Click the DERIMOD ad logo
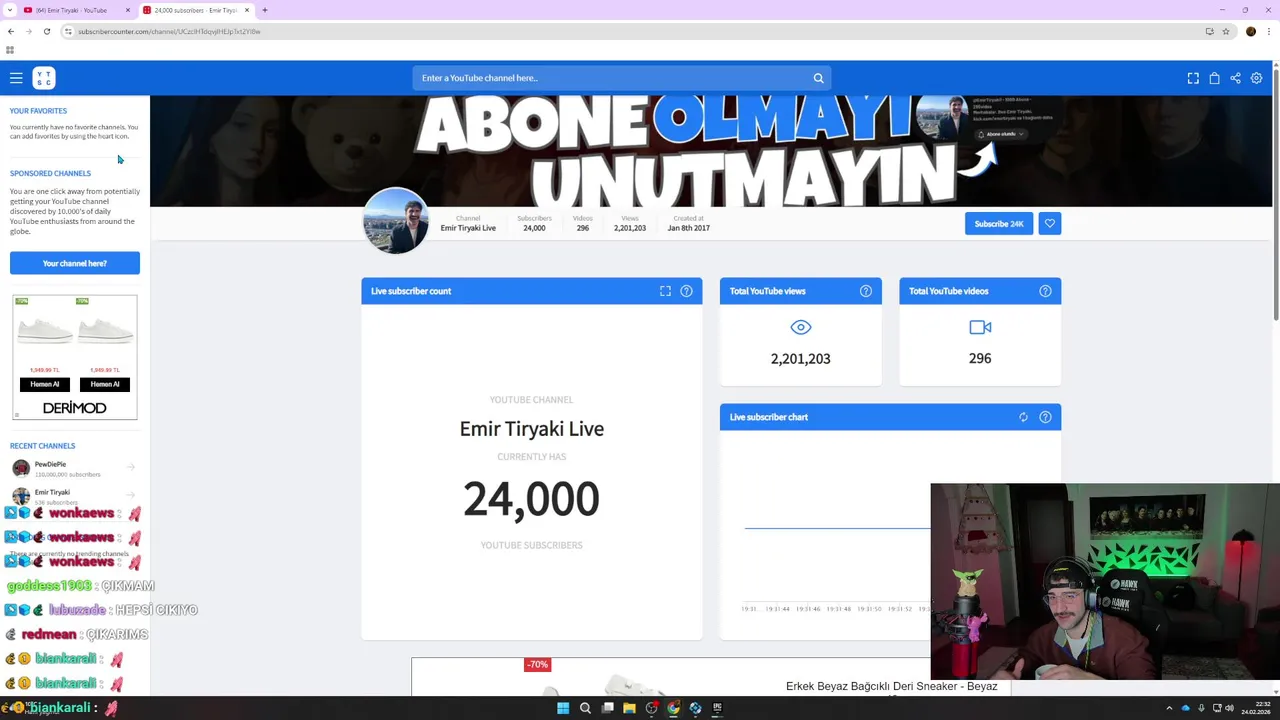Screen dimensions: 1280x720 pyautogui.click(x=75, y=408)
